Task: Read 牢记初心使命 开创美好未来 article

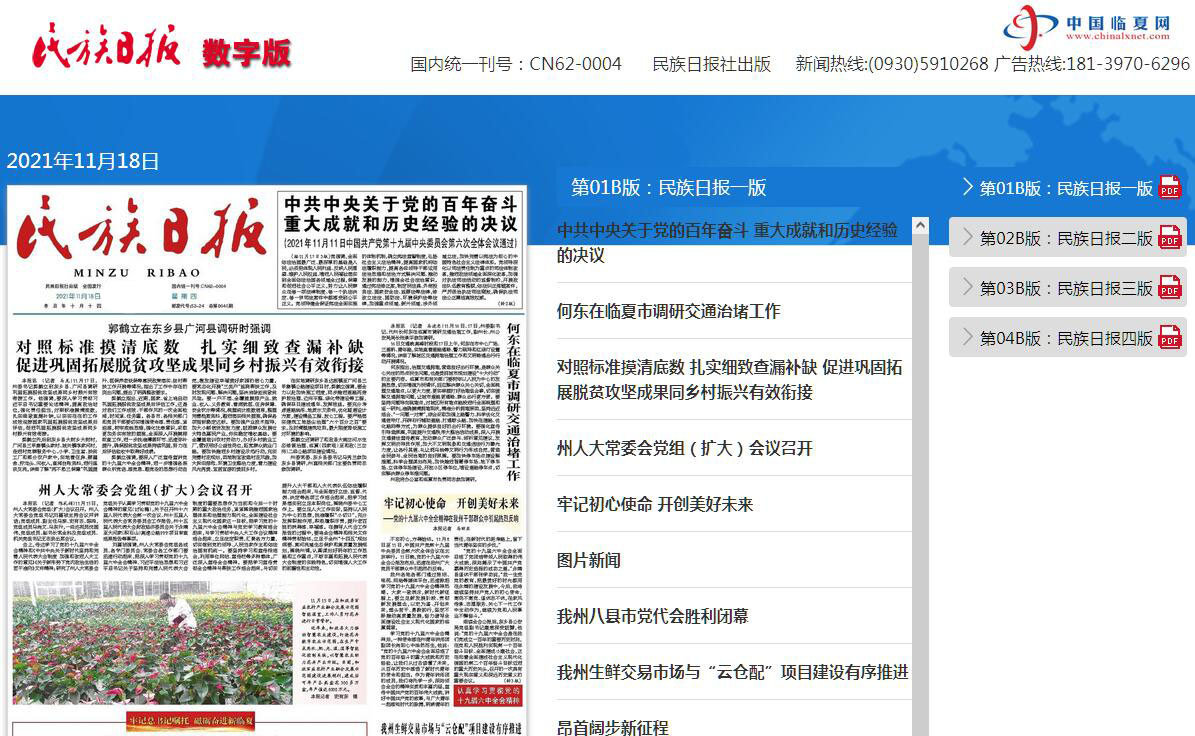Action: 654,504
